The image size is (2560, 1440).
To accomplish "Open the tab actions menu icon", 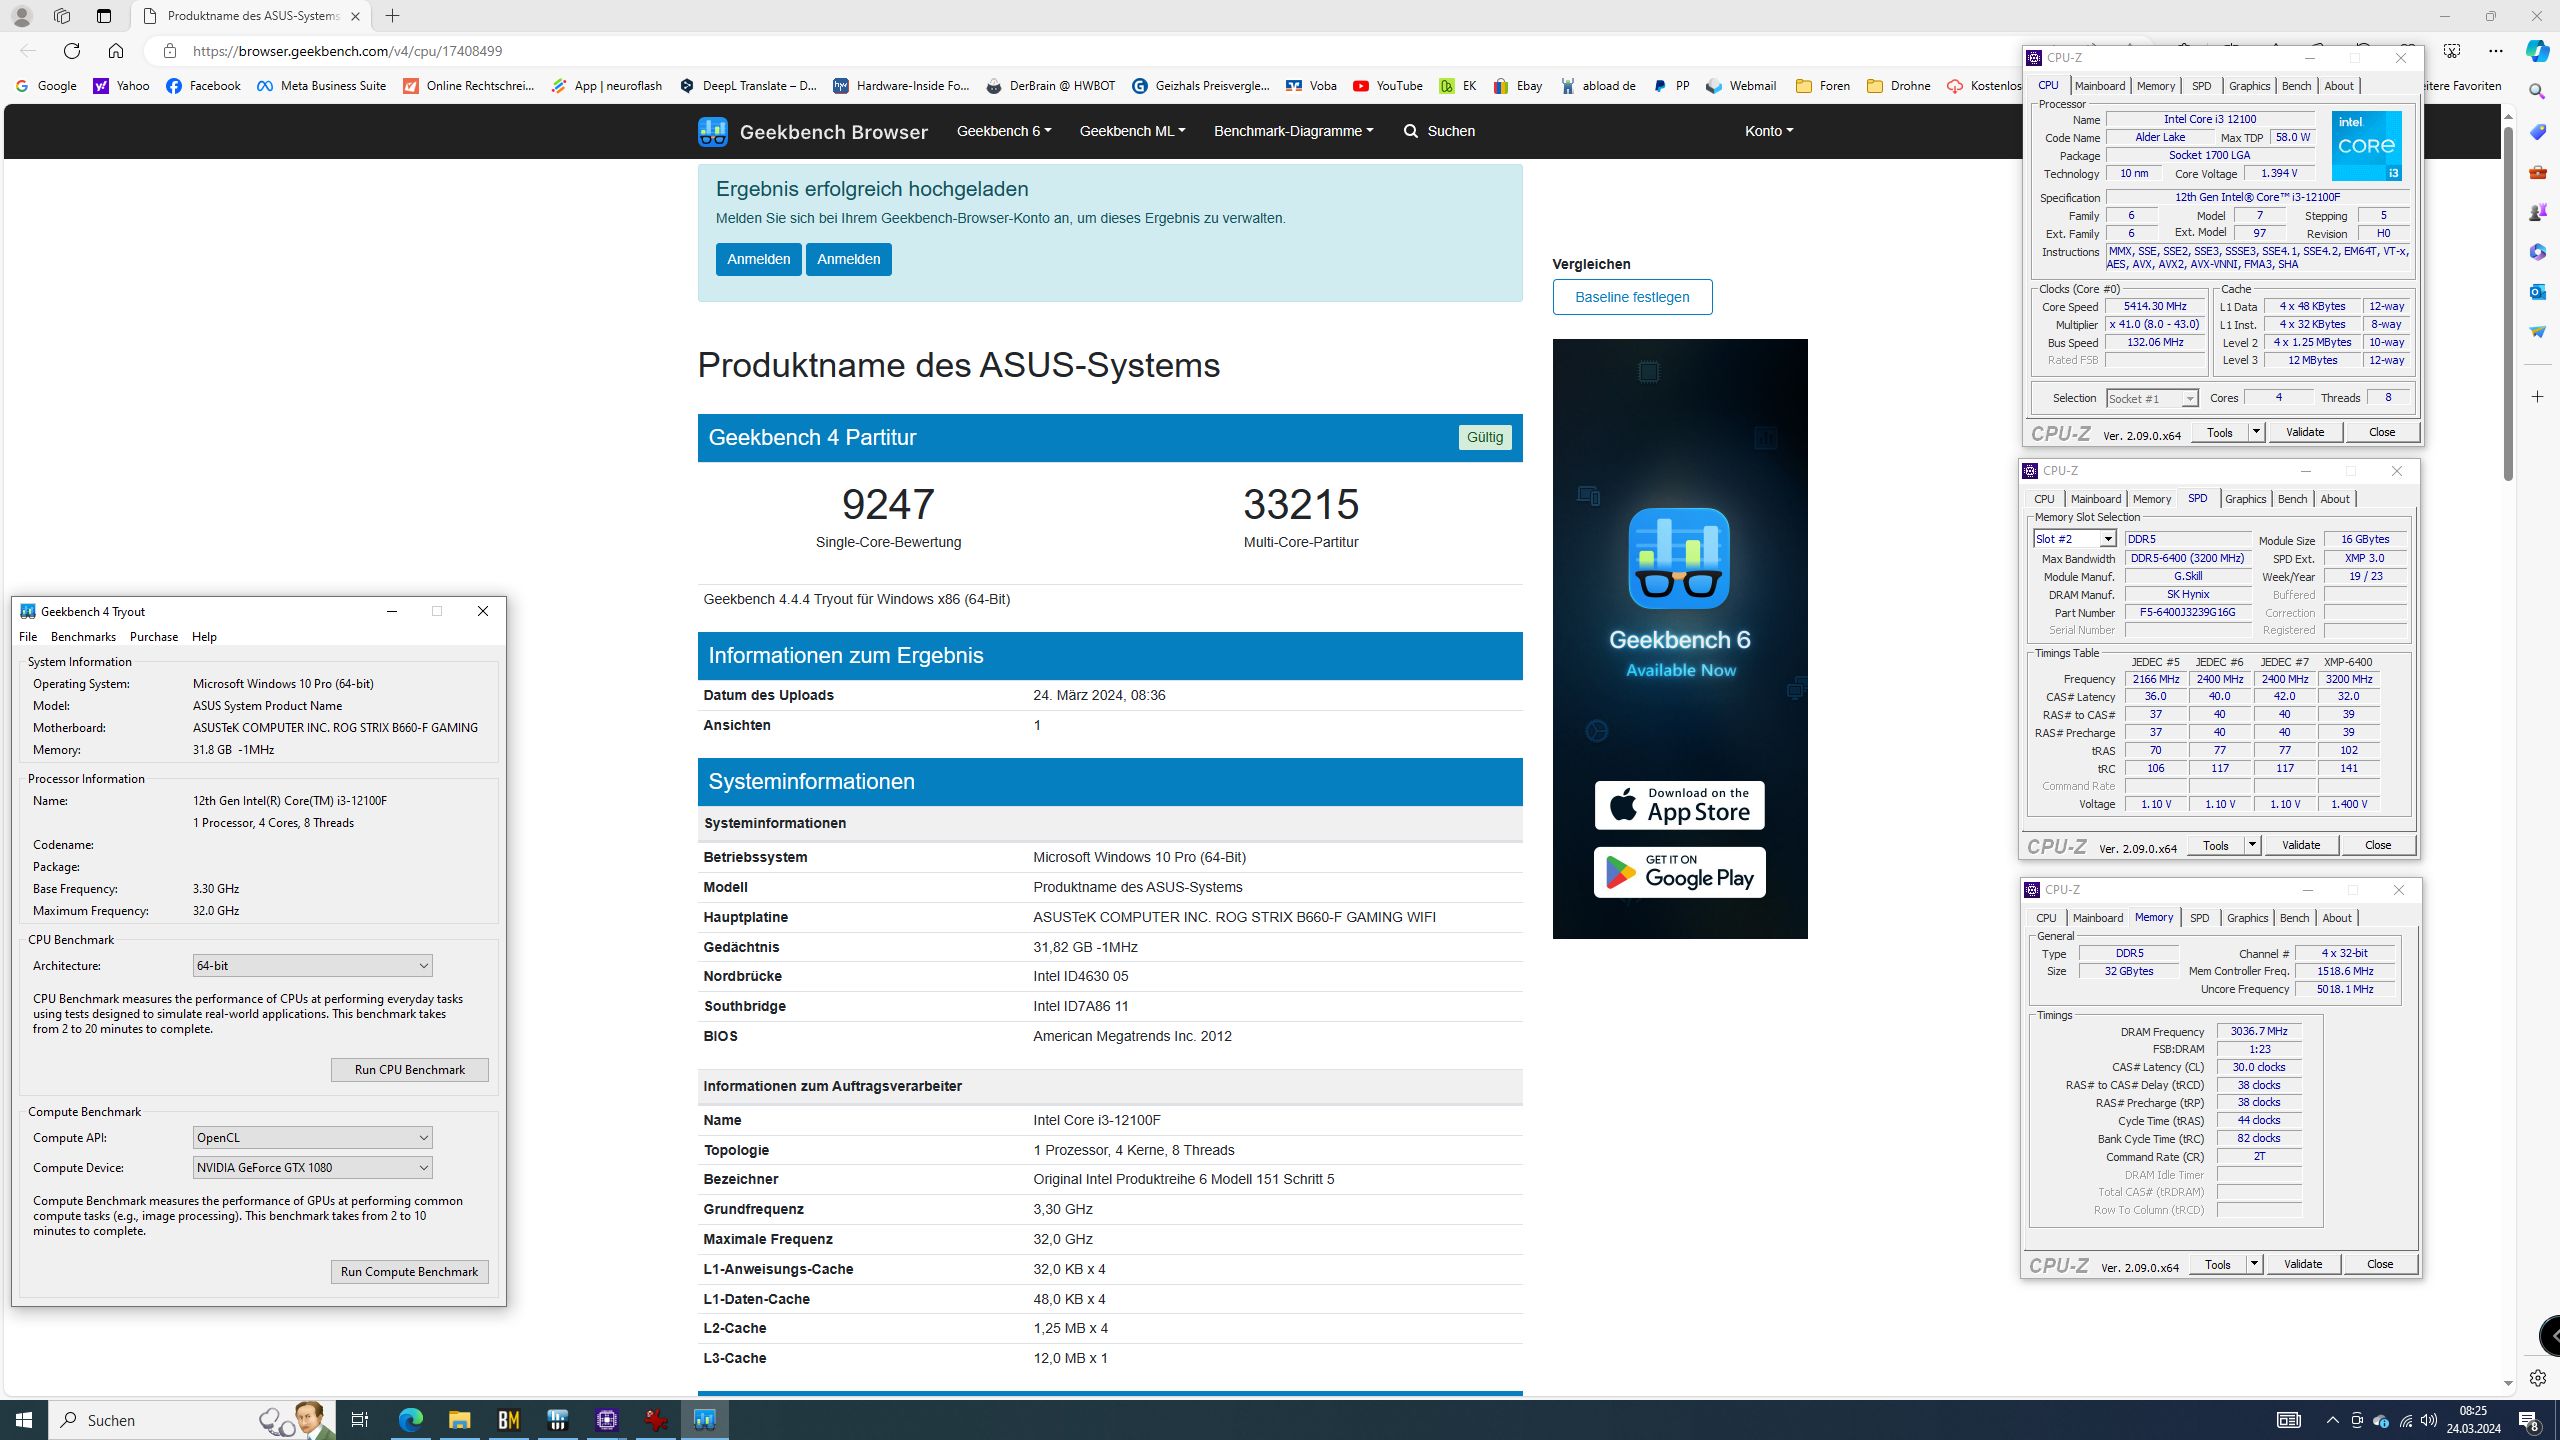I will 103,16.
